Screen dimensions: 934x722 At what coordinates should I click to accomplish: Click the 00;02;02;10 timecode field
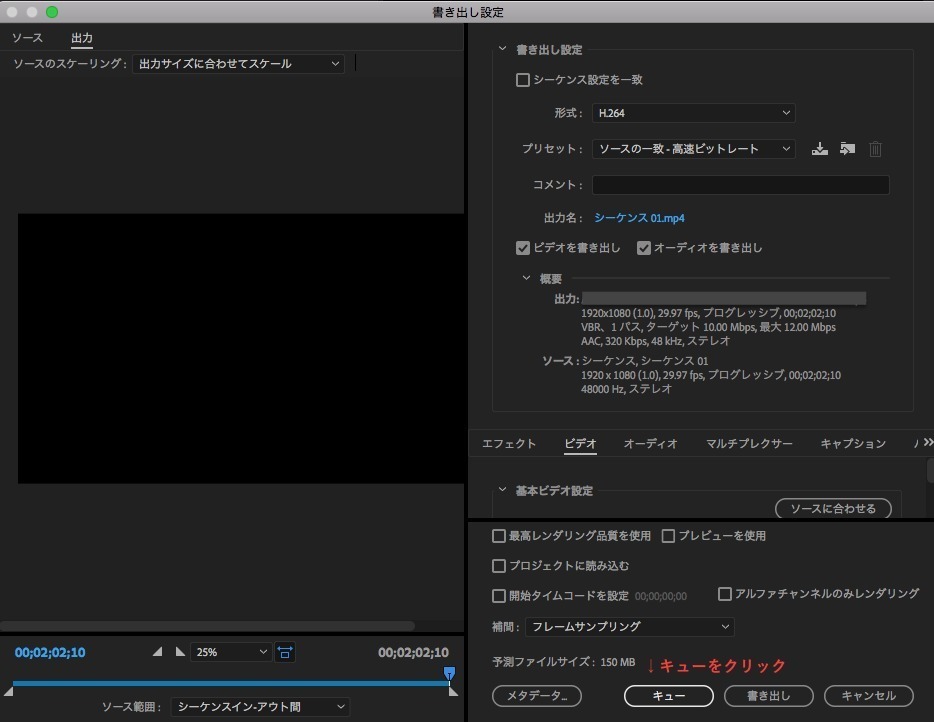(48, 652)
